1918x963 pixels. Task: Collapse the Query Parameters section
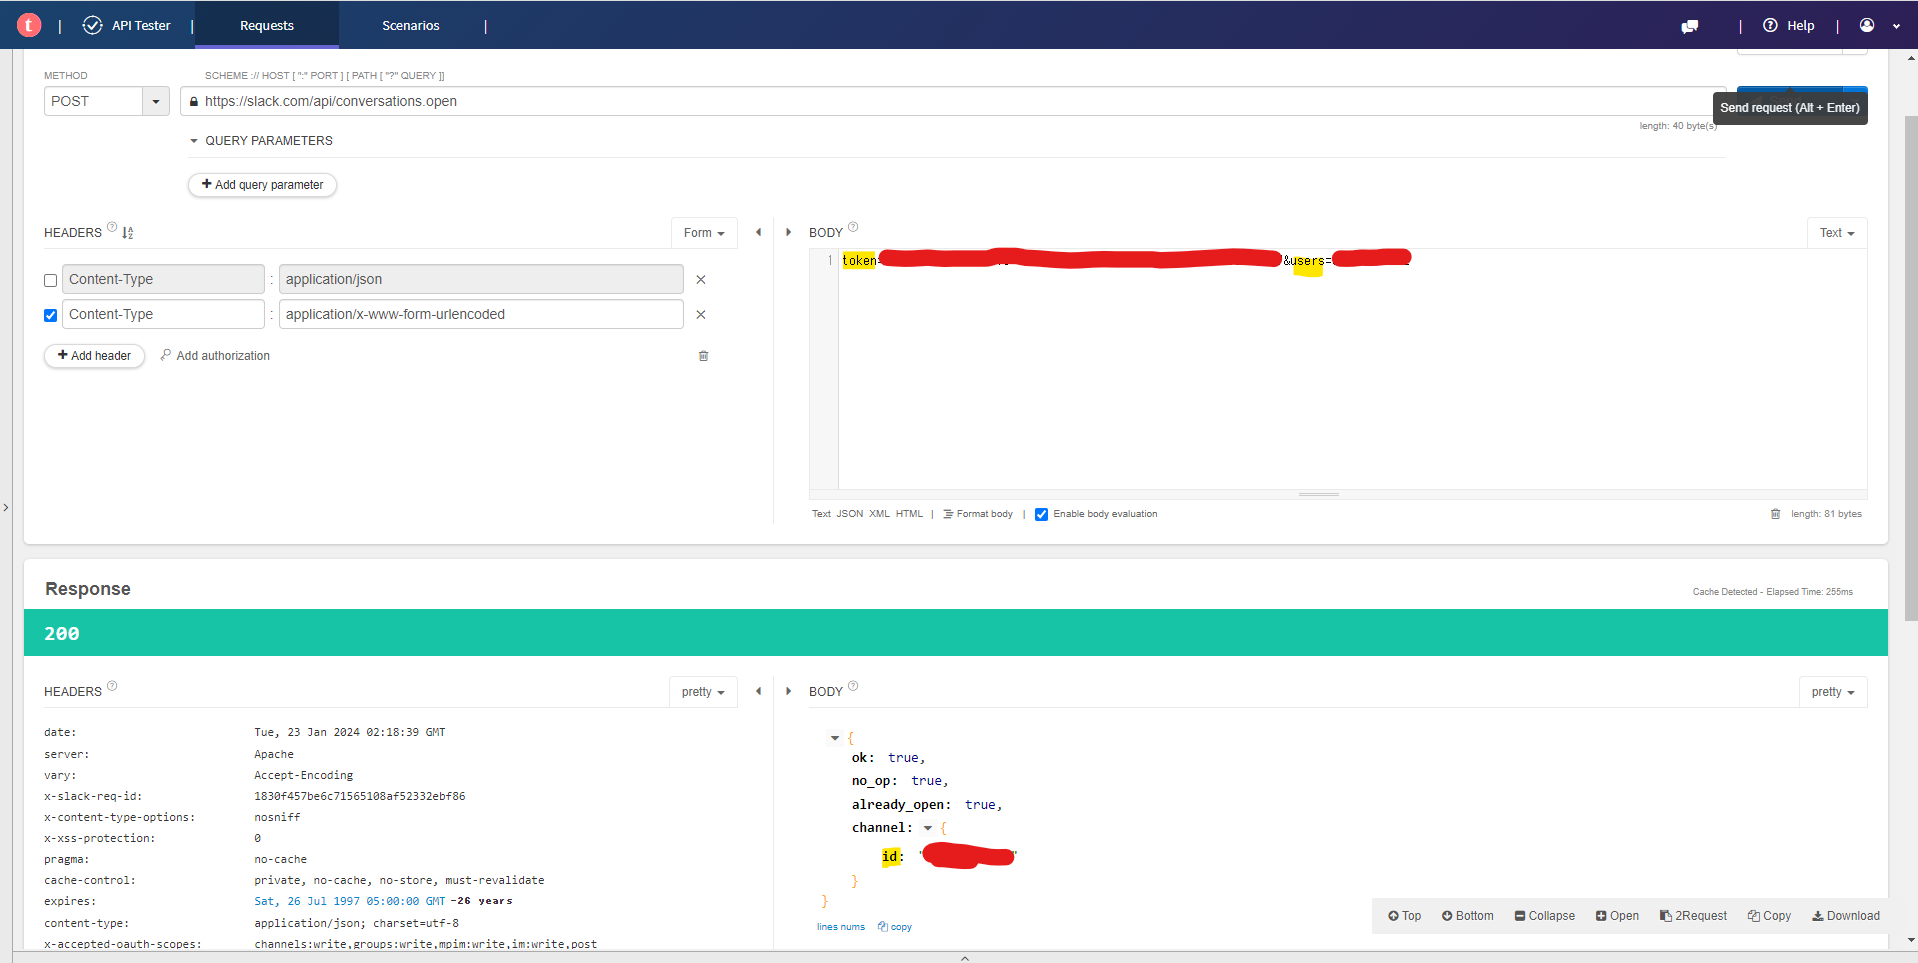point(194,141)
